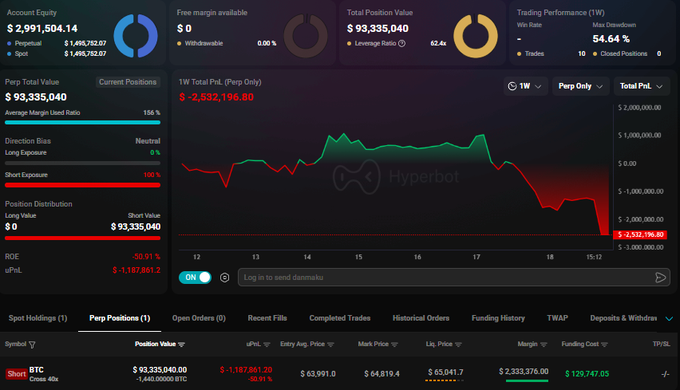This screenshot has height=390, width=680.
Task: Click the Short Exposure red bar
Action: coord(82,185)
